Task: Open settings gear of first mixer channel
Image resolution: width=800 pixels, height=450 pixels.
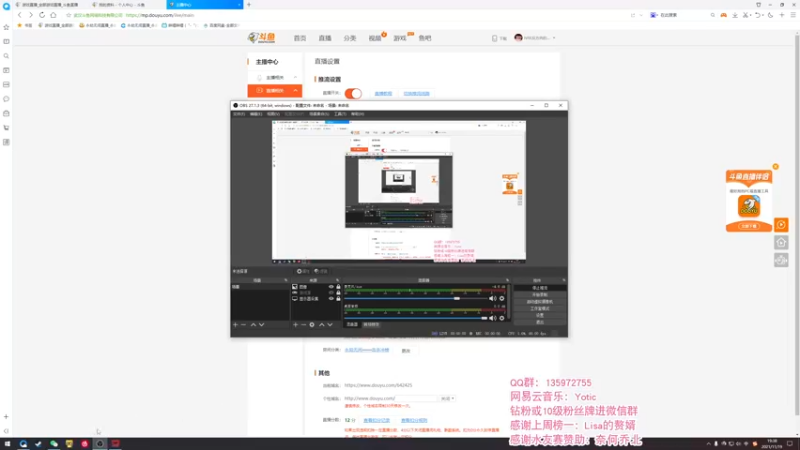Action: click(x=502, y=298)
